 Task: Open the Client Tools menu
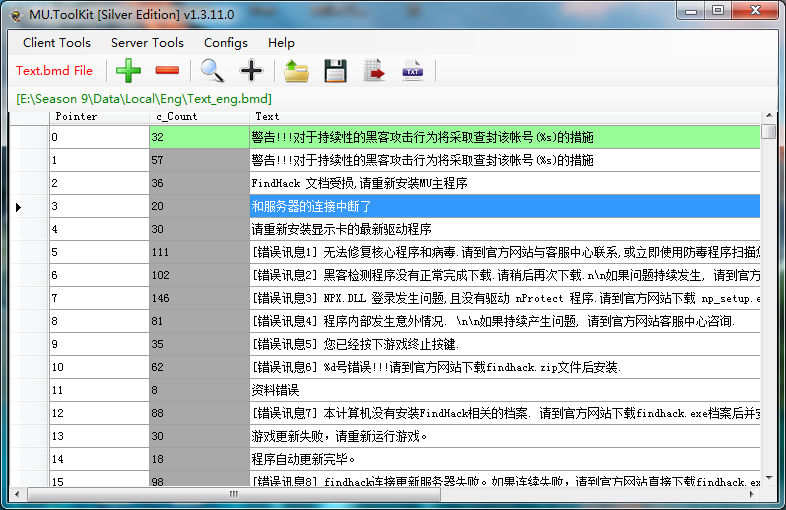[57, 43]
